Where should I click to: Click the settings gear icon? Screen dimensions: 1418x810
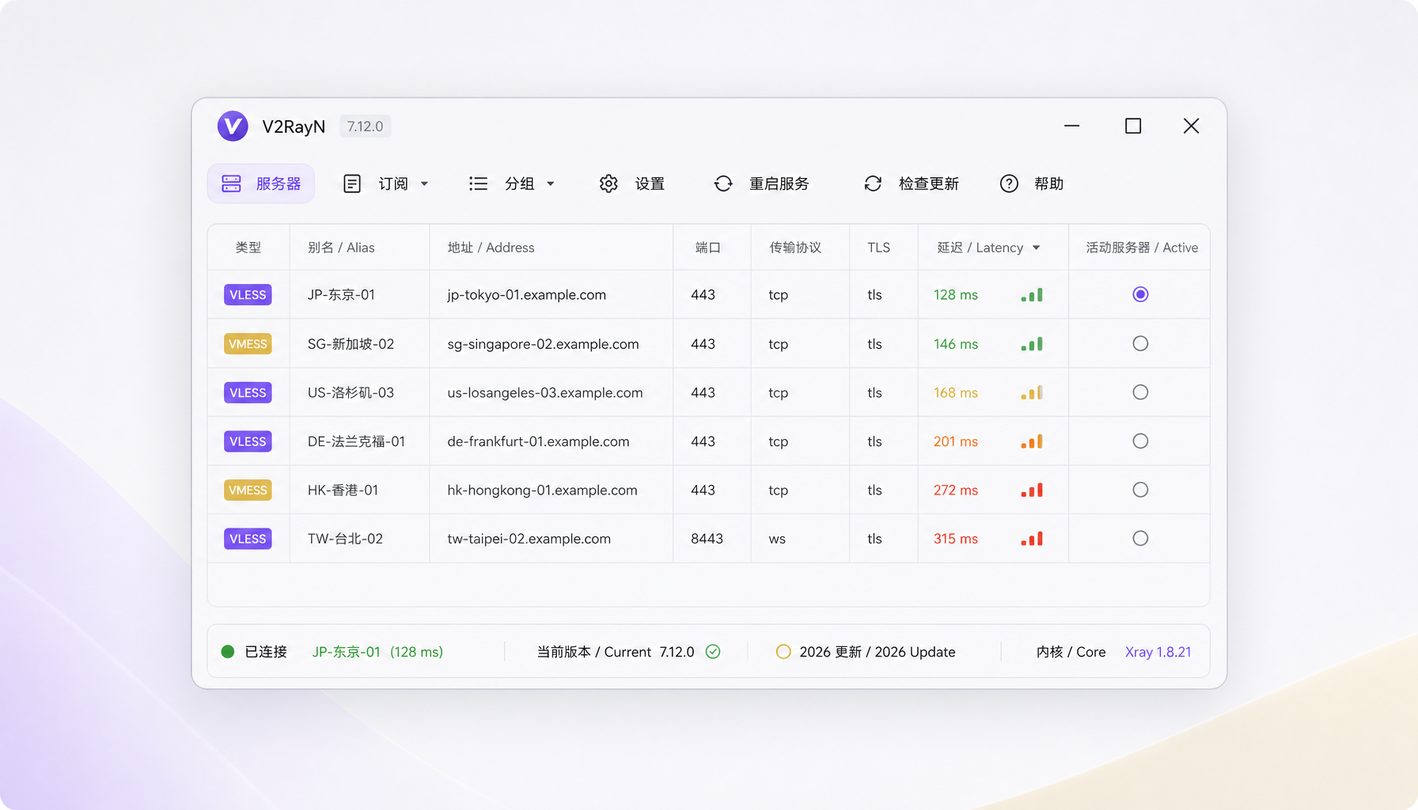608,184
